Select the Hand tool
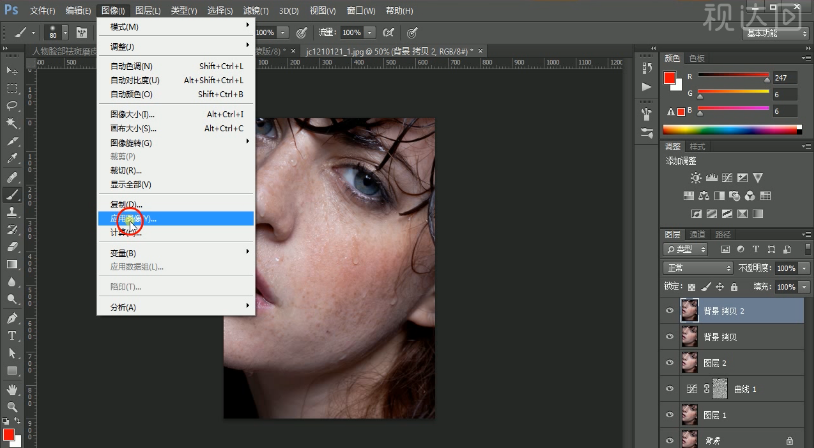814x448 pixels. tap(12, 389)
